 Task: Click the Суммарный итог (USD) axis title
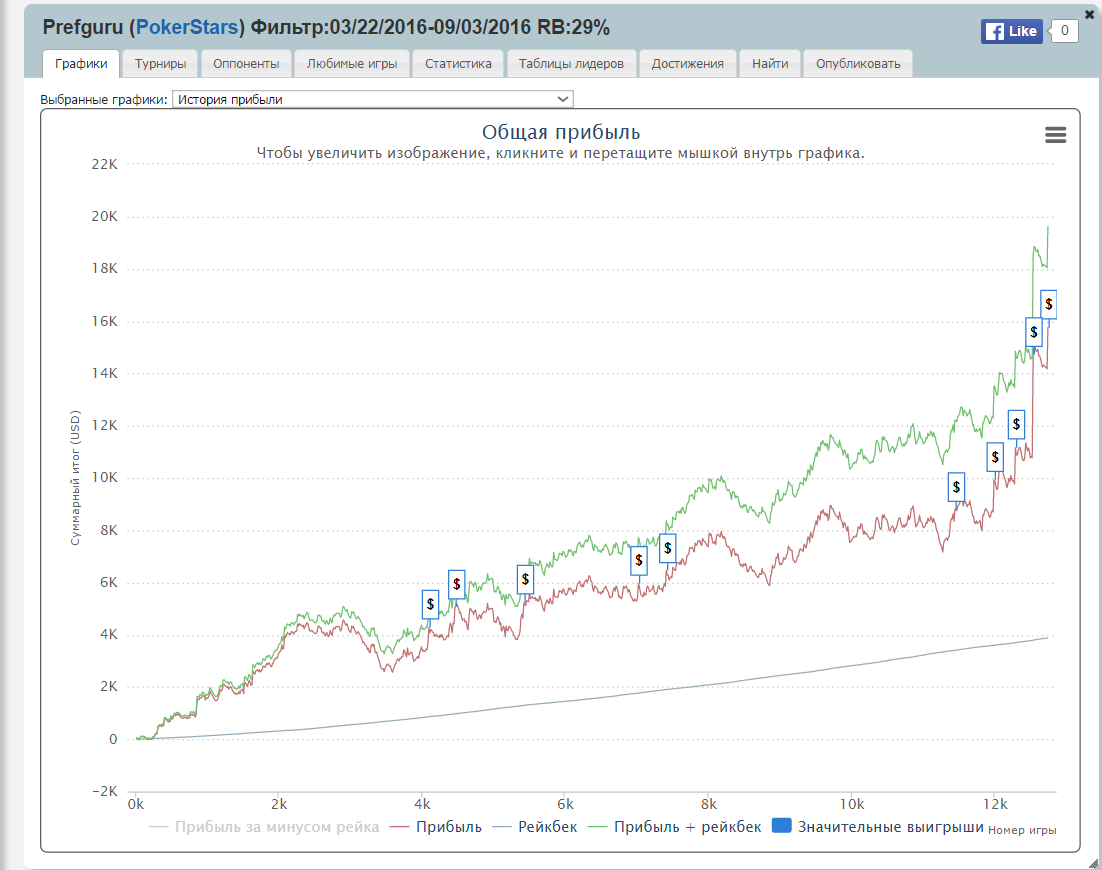pos(75,478)
